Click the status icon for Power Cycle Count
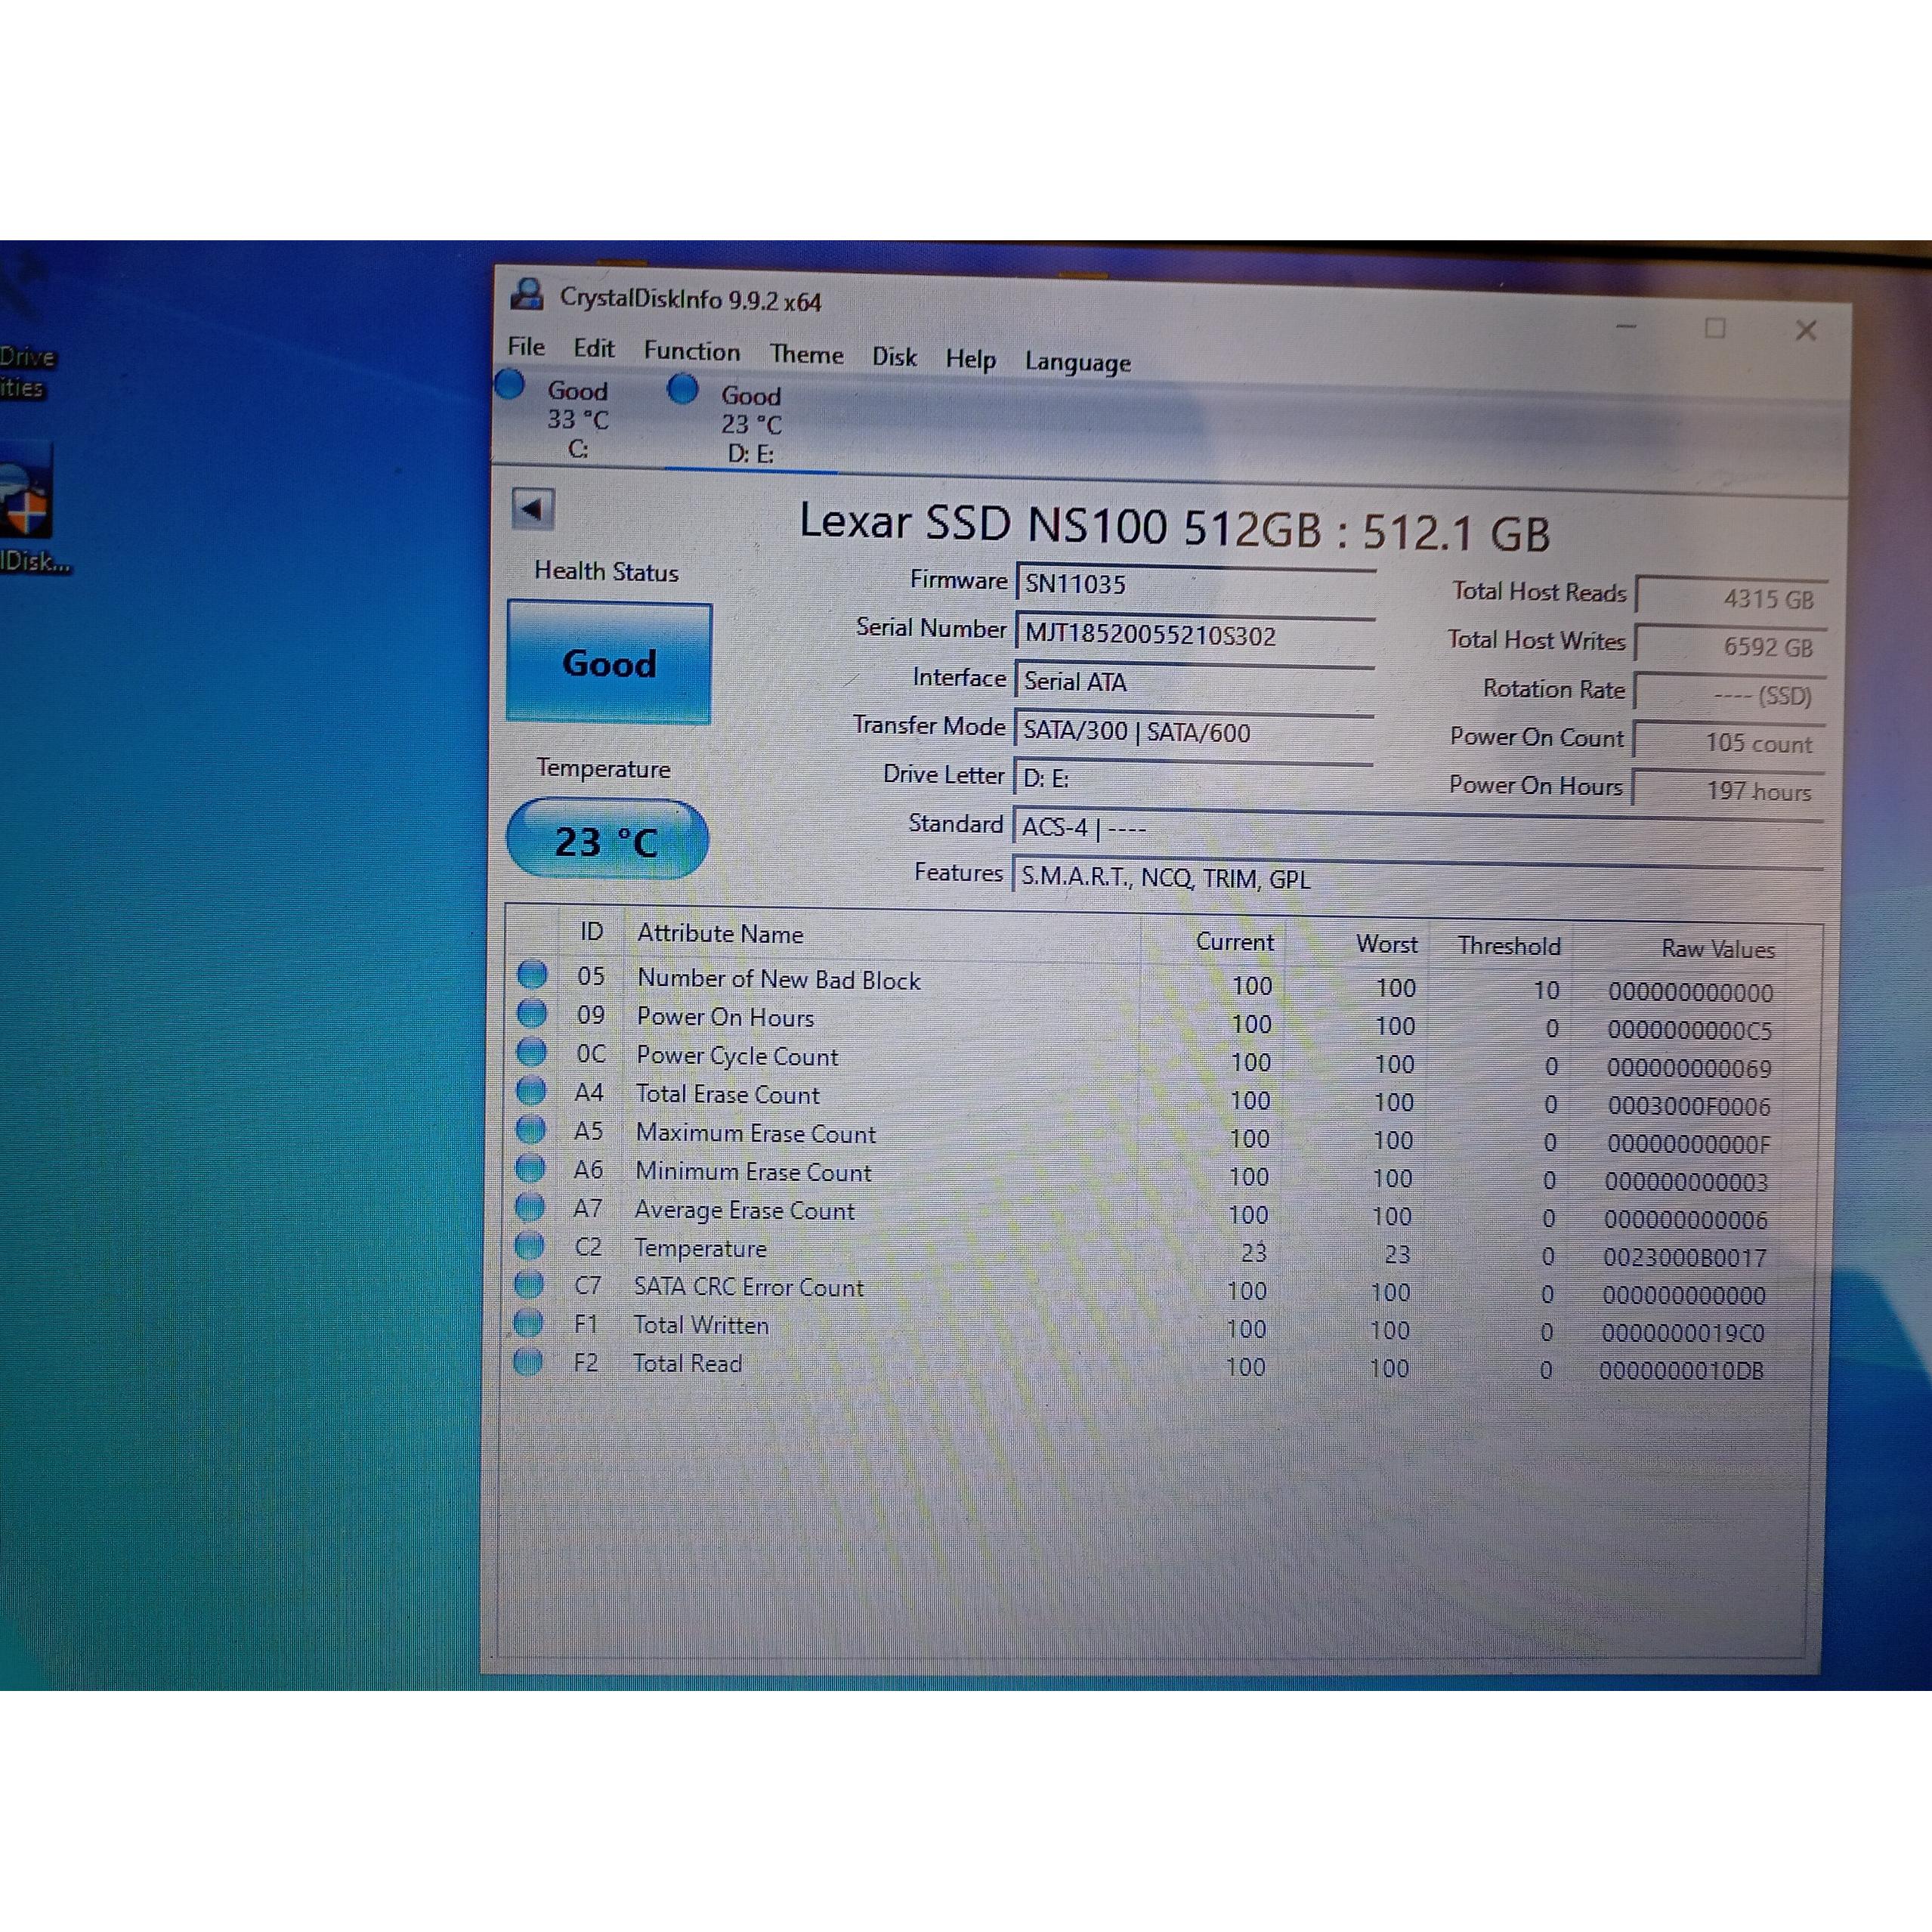 (531, 1052)
